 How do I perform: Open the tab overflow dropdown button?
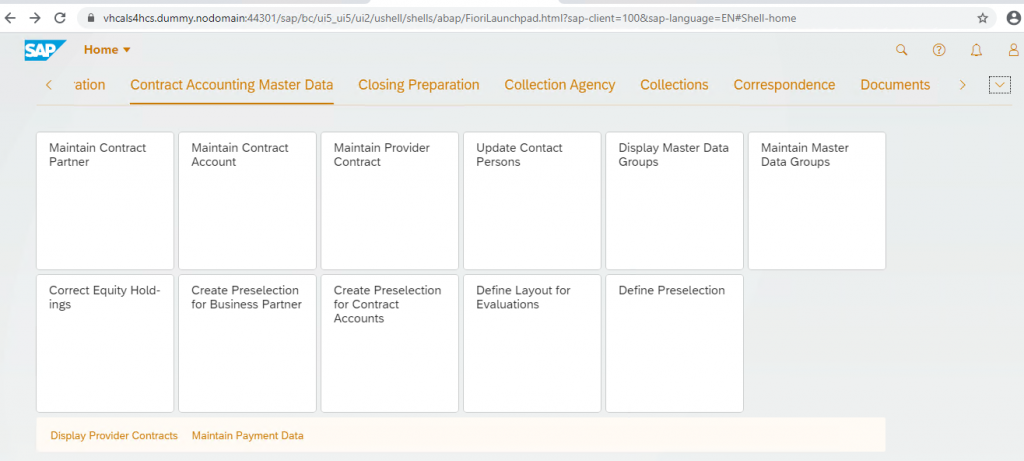tap(999, 85)
